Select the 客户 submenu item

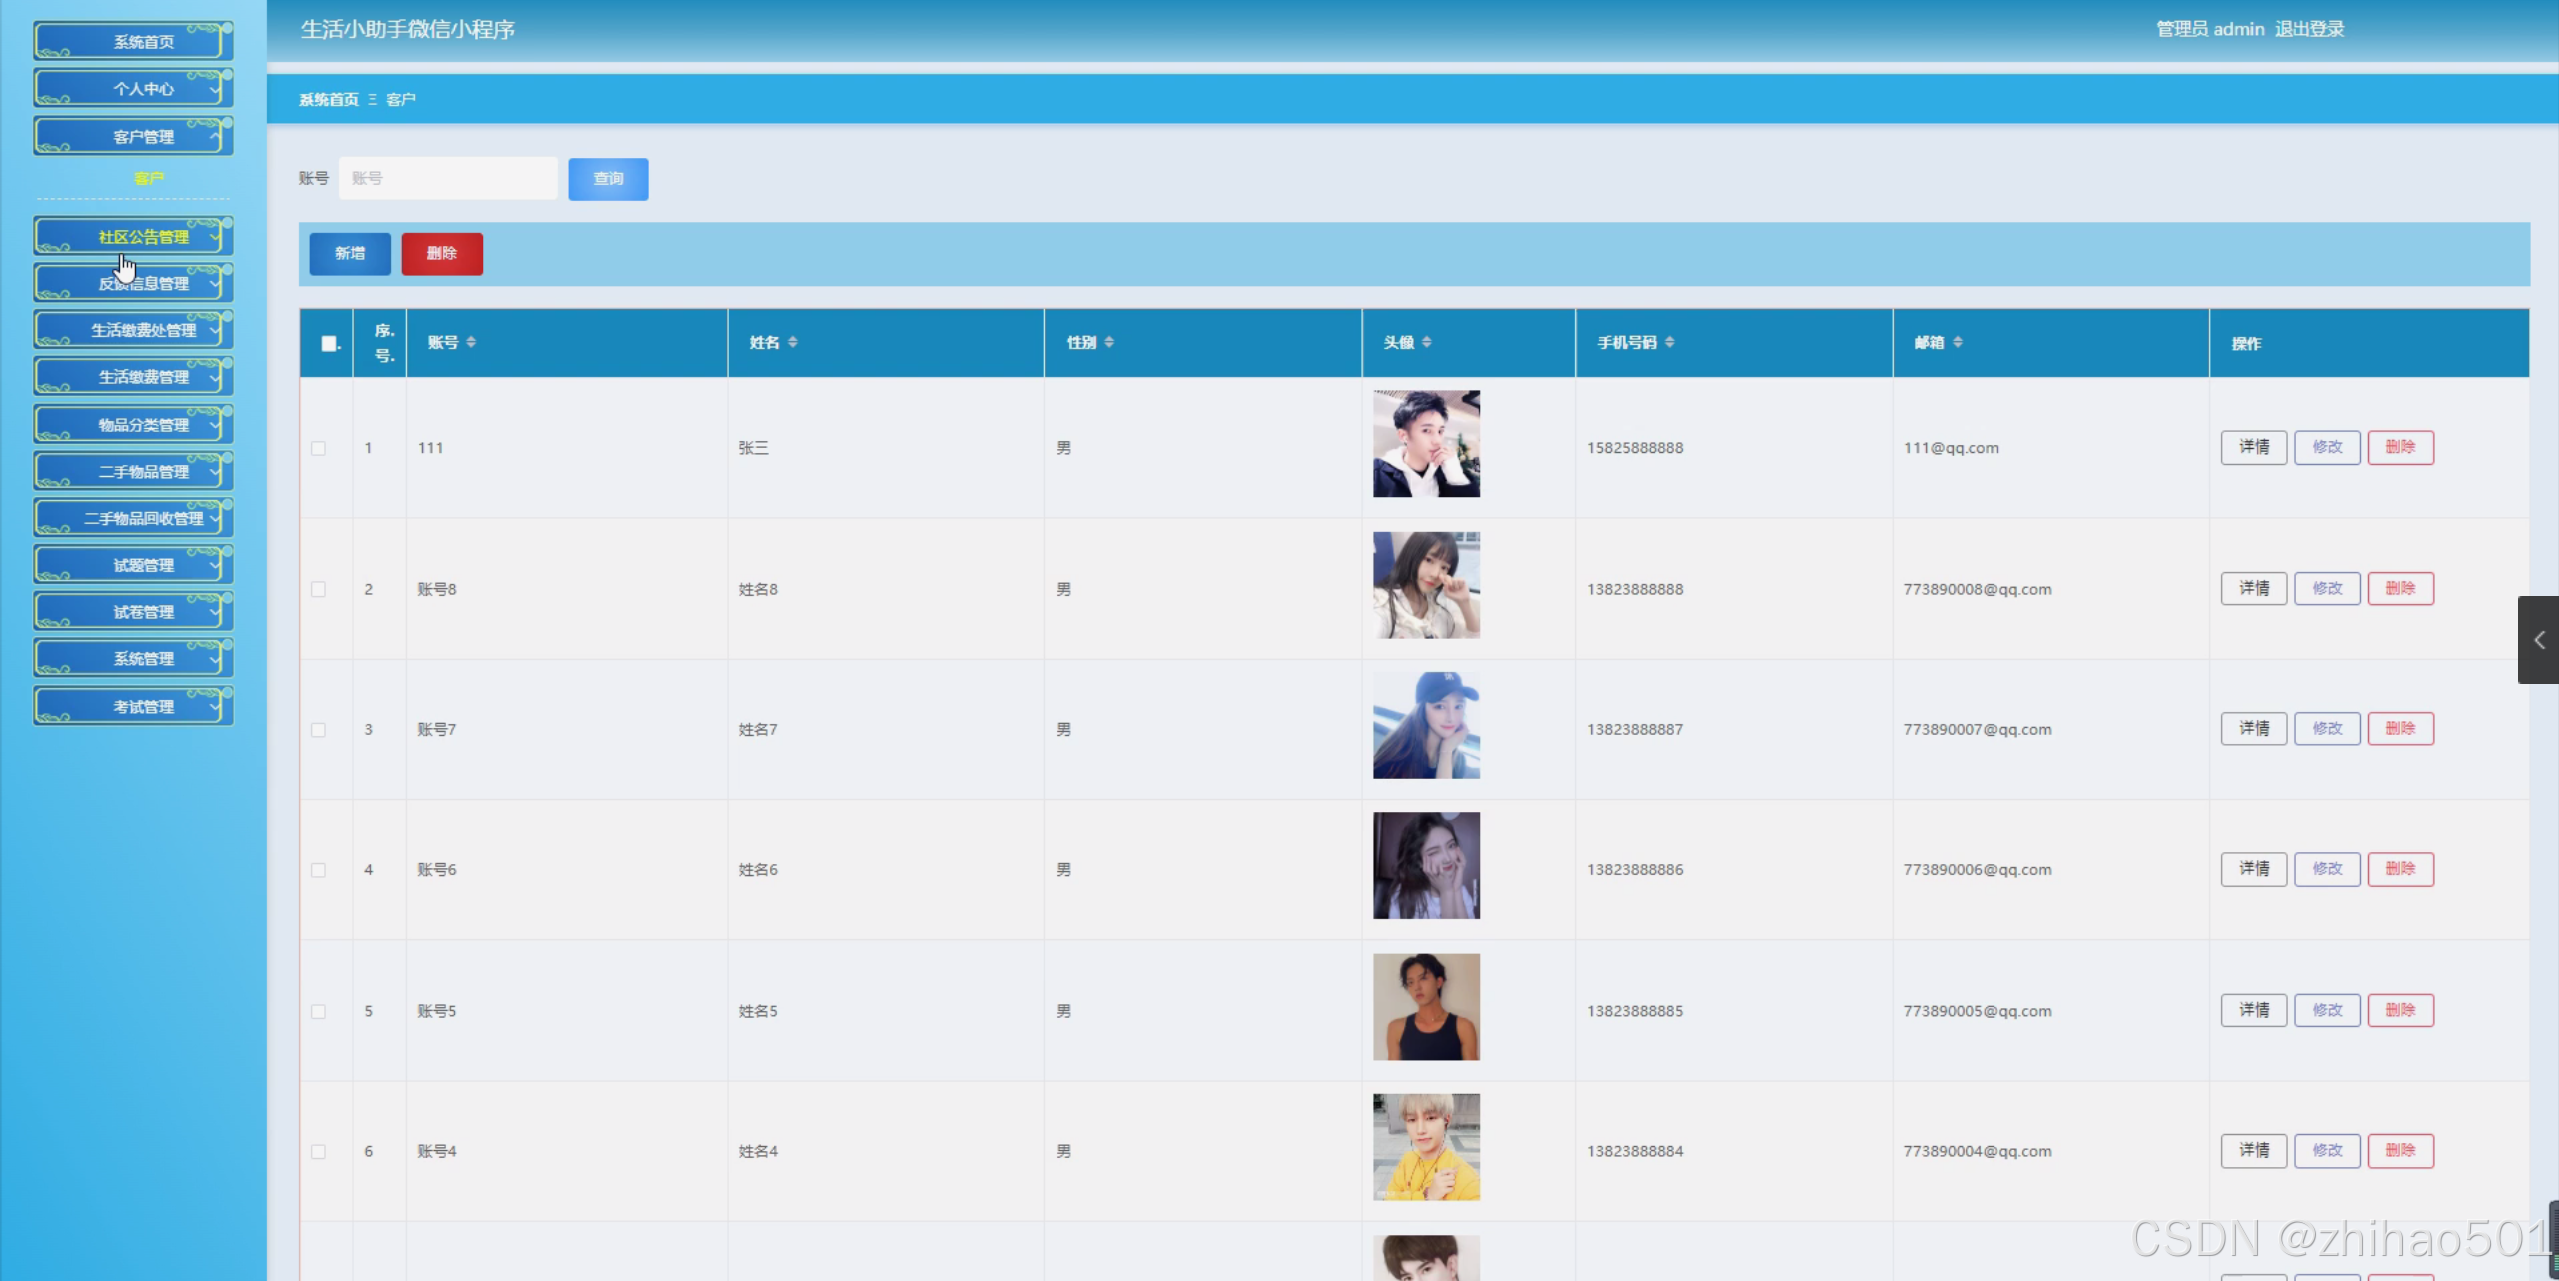[148, 178]
